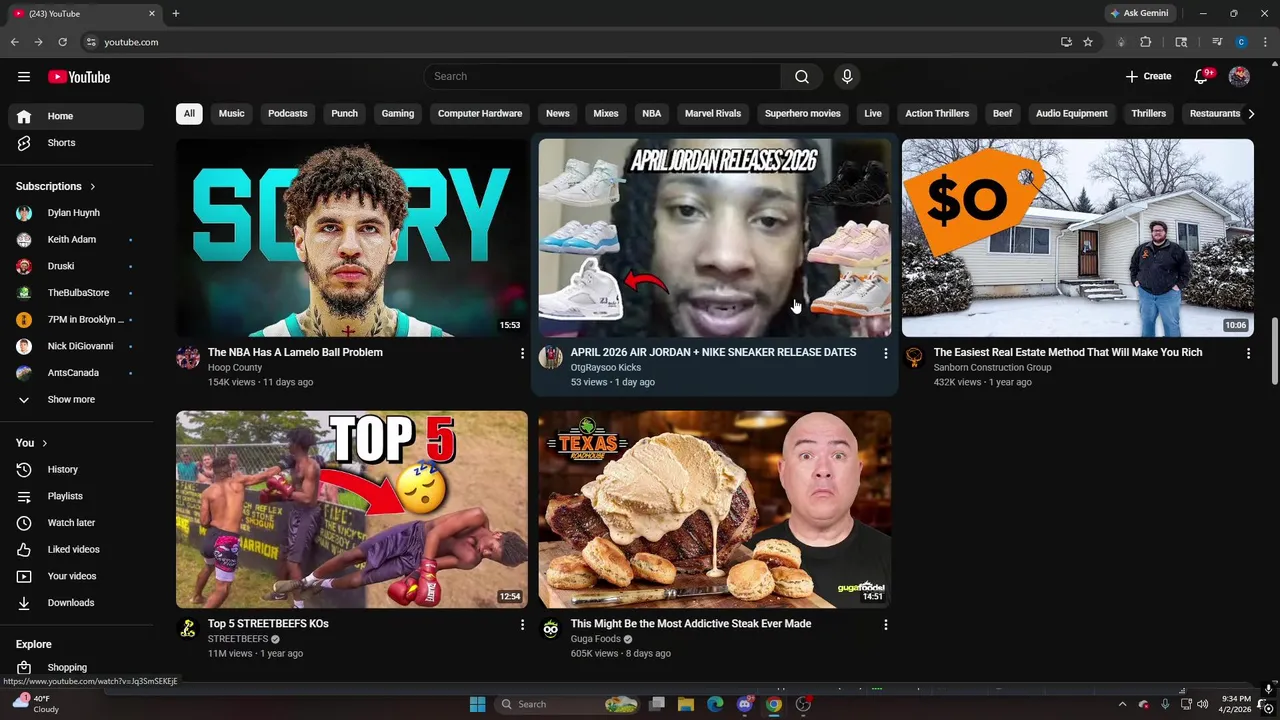
Task: Select the Music filter chip
Action: pyautogui.click(x=232, y=114)
